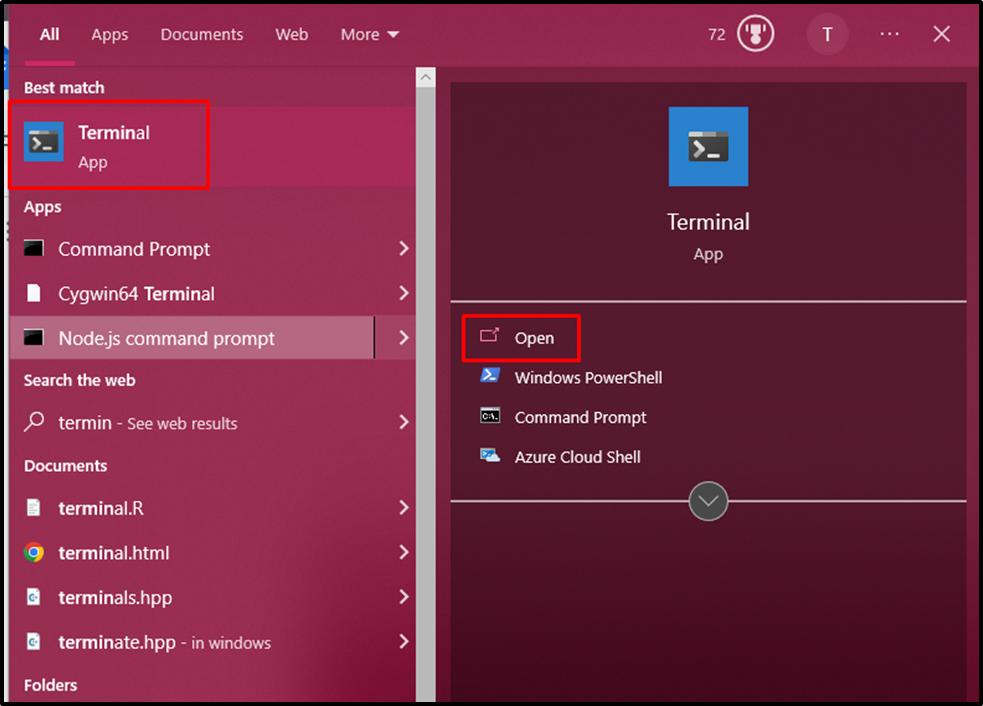This screenshot has width=983, height=706.
Task: Click the results list scrollbar up arrow
Action: click(x=426, y=78)
